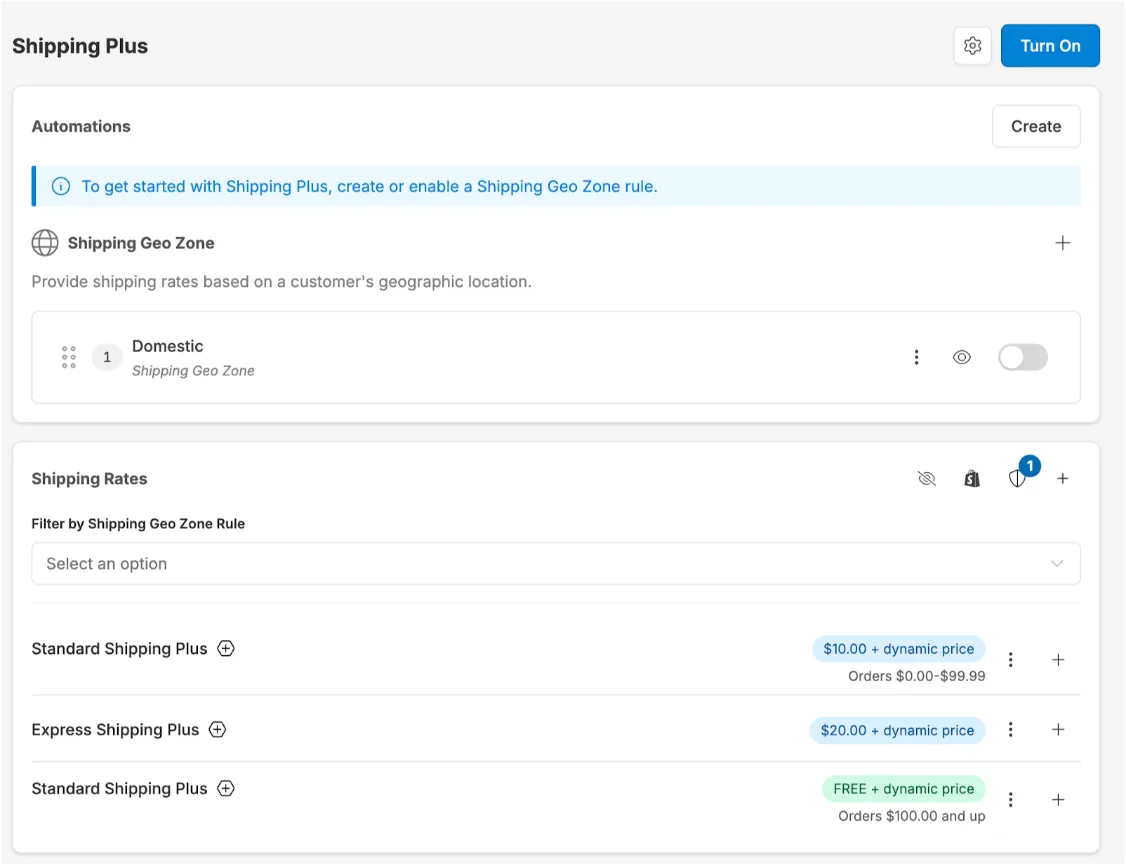
Task: Click the Shopify bag icon in Shipping Rates
Action: click(x=972, y=479)
